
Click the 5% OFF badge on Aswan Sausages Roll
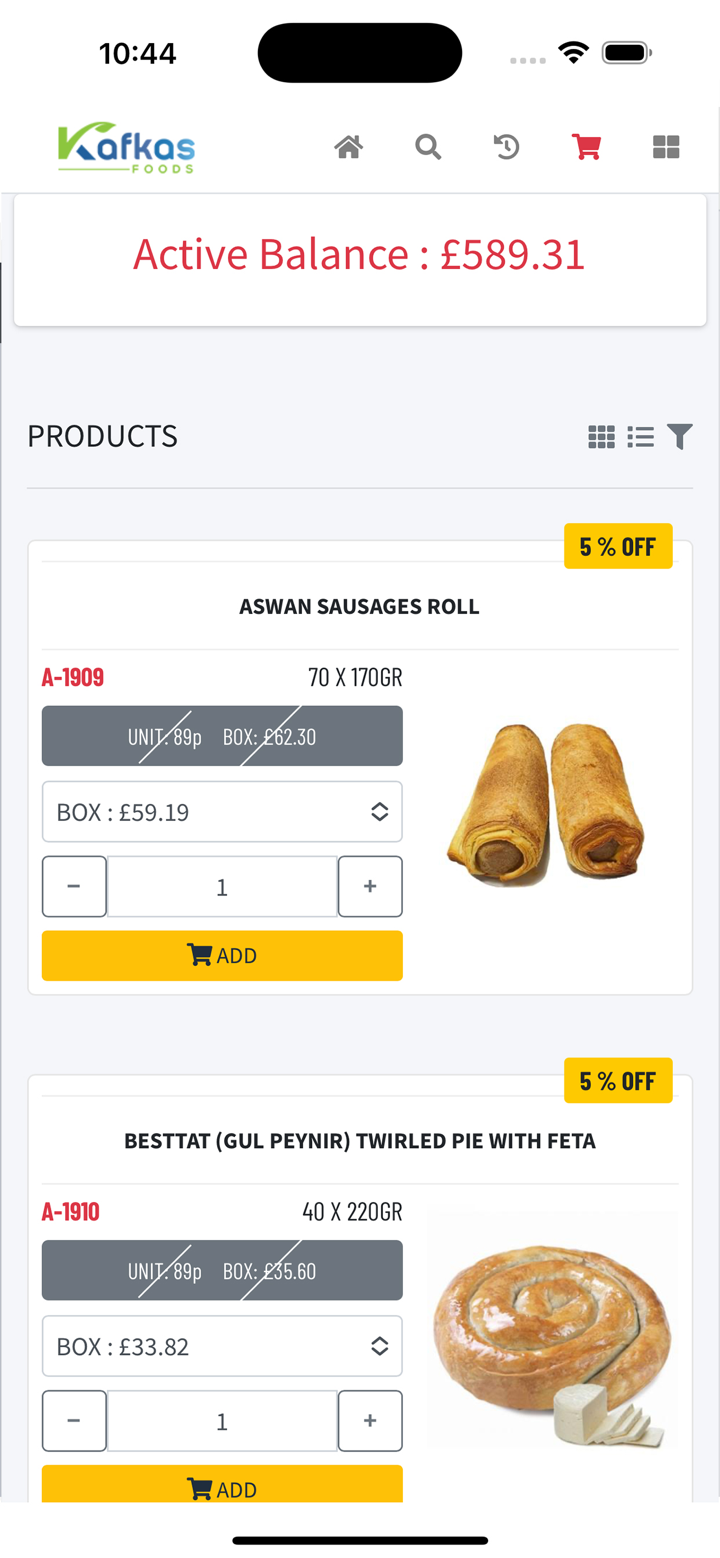pos(618,546)
